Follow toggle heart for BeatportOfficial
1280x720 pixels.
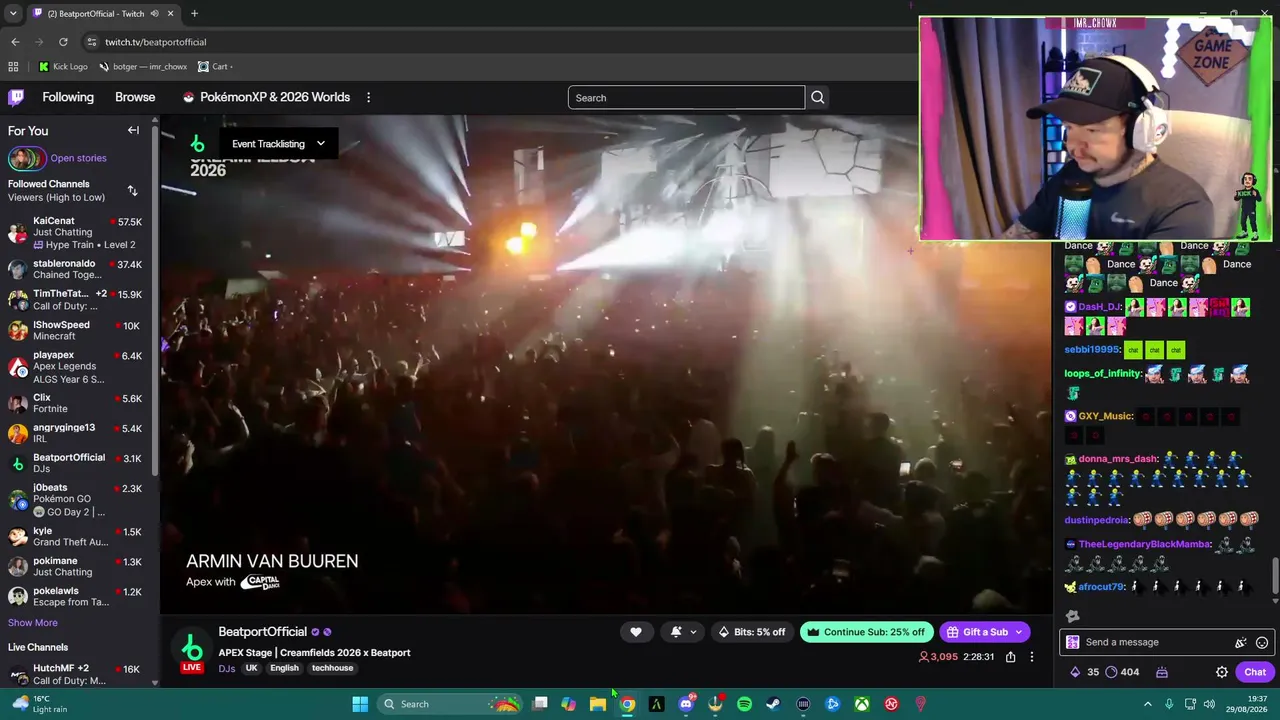point(636,632)
